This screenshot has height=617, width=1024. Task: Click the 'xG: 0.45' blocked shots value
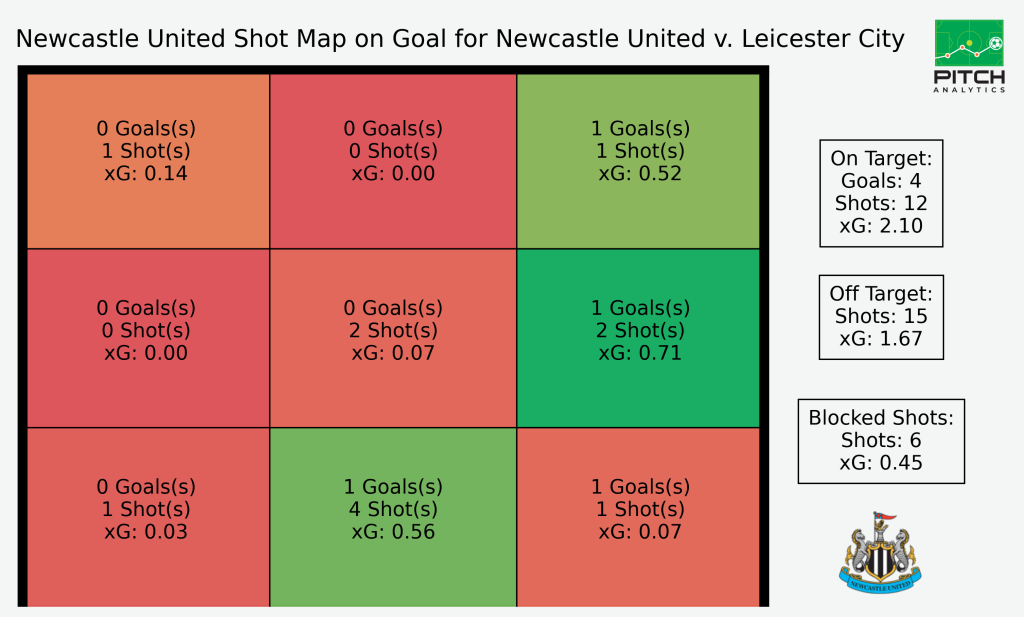[x=881, y=463]
